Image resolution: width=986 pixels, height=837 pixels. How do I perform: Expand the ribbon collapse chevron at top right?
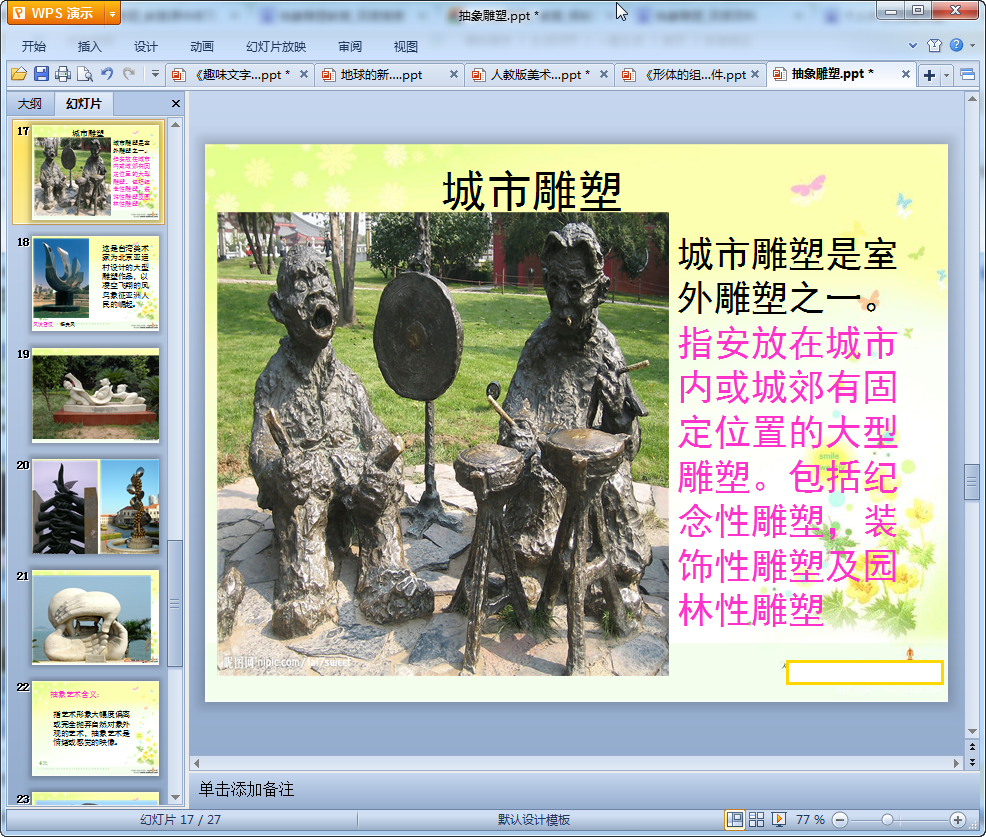point(913,45)
